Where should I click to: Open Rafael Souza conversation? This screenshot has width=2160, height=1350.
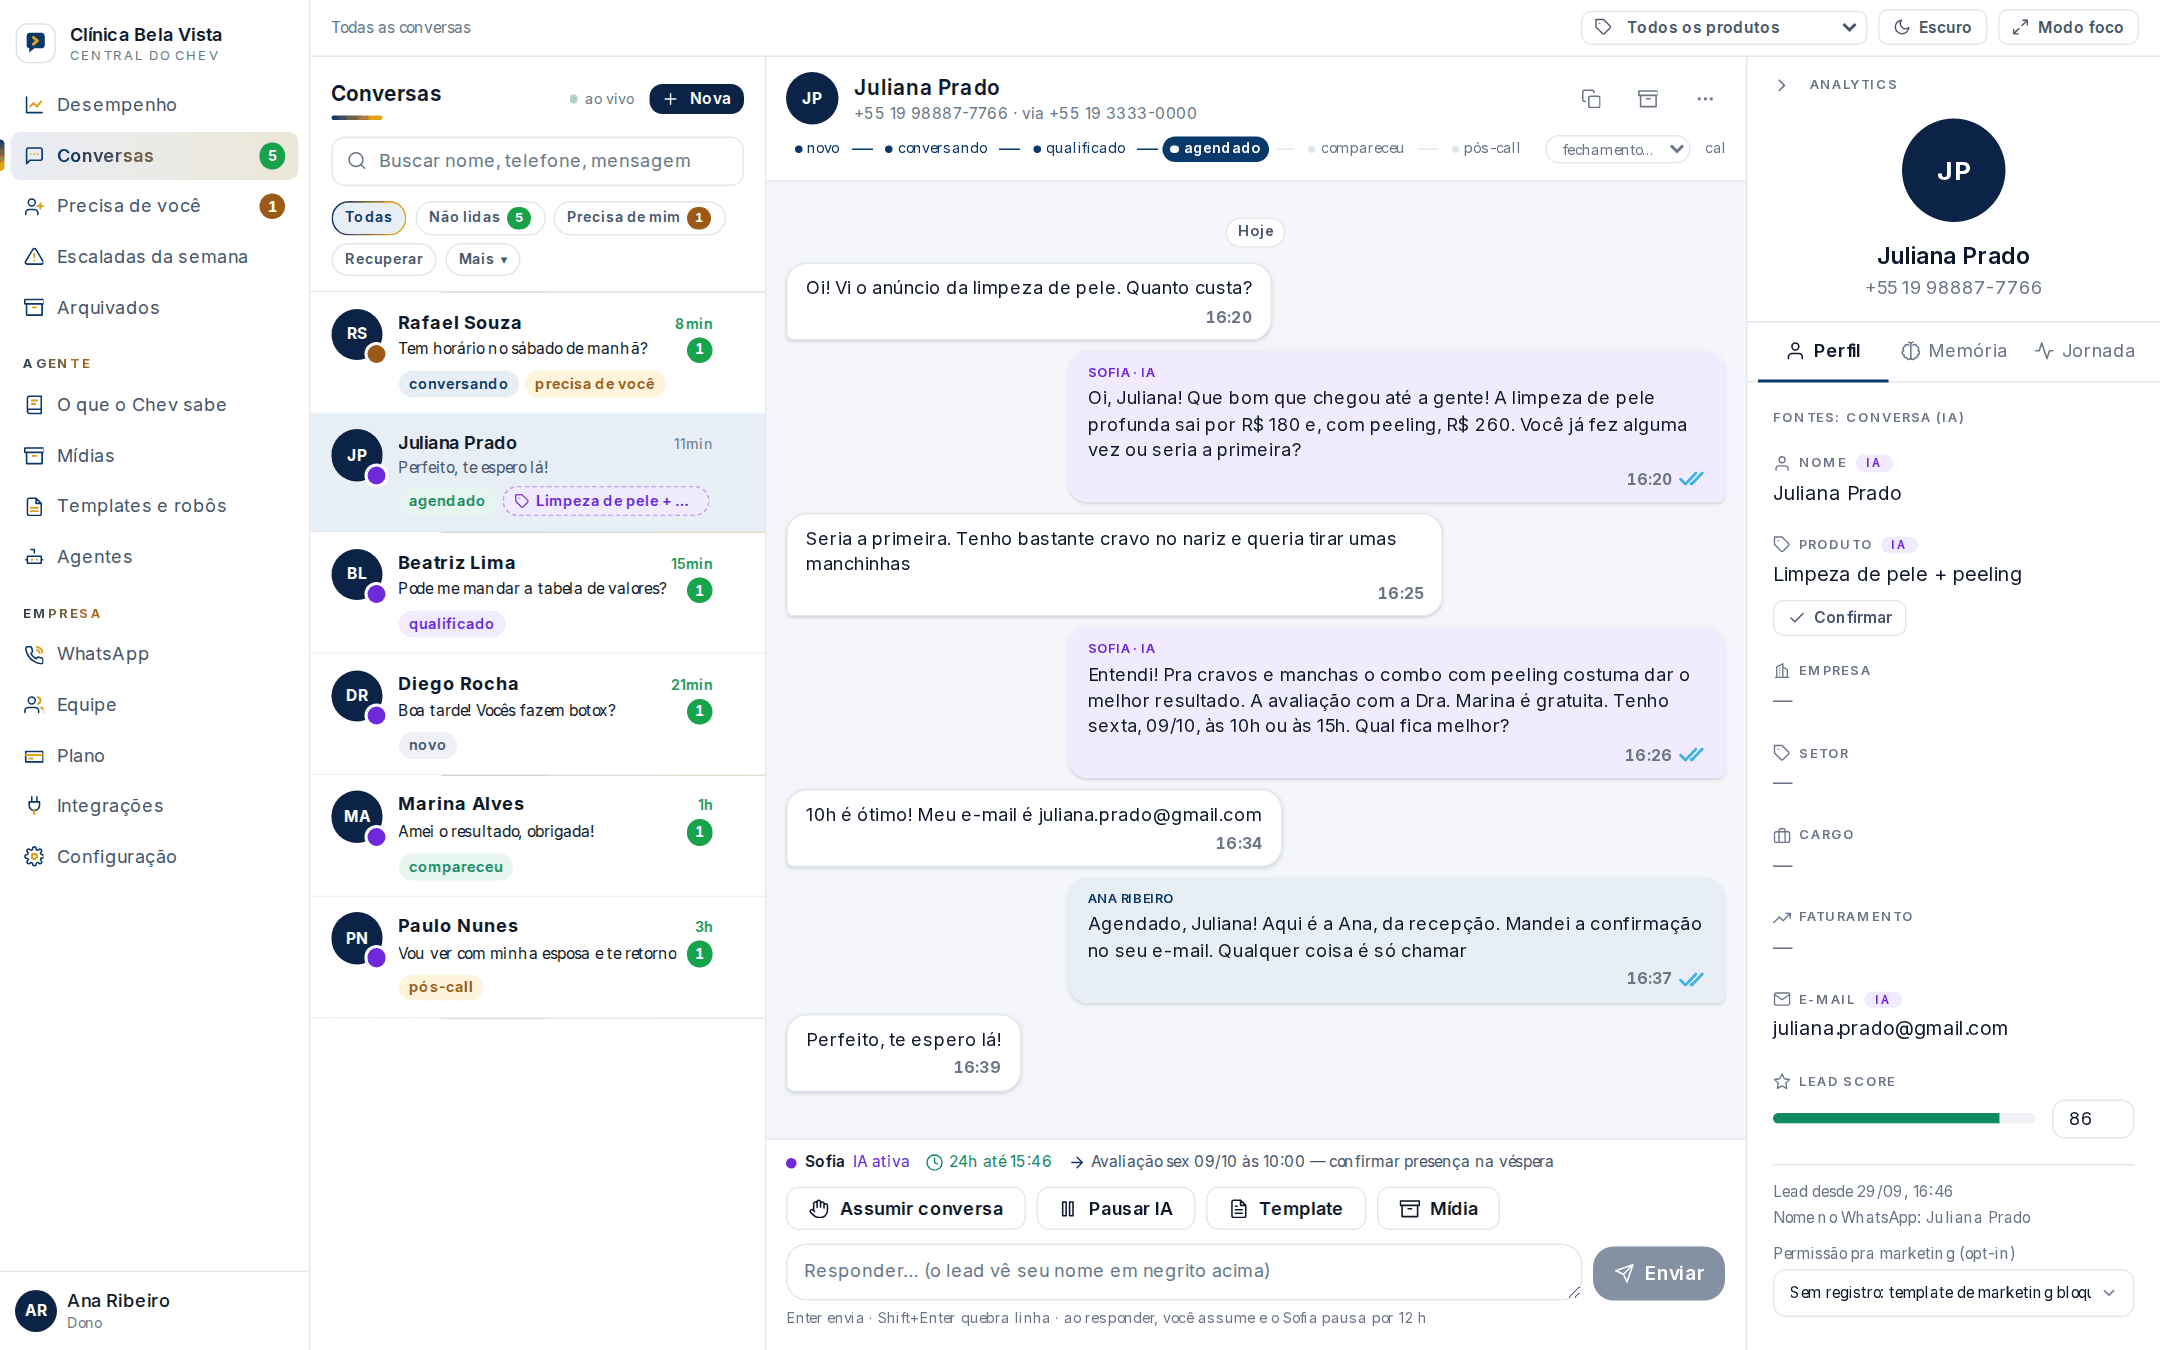tap(538, 353)
